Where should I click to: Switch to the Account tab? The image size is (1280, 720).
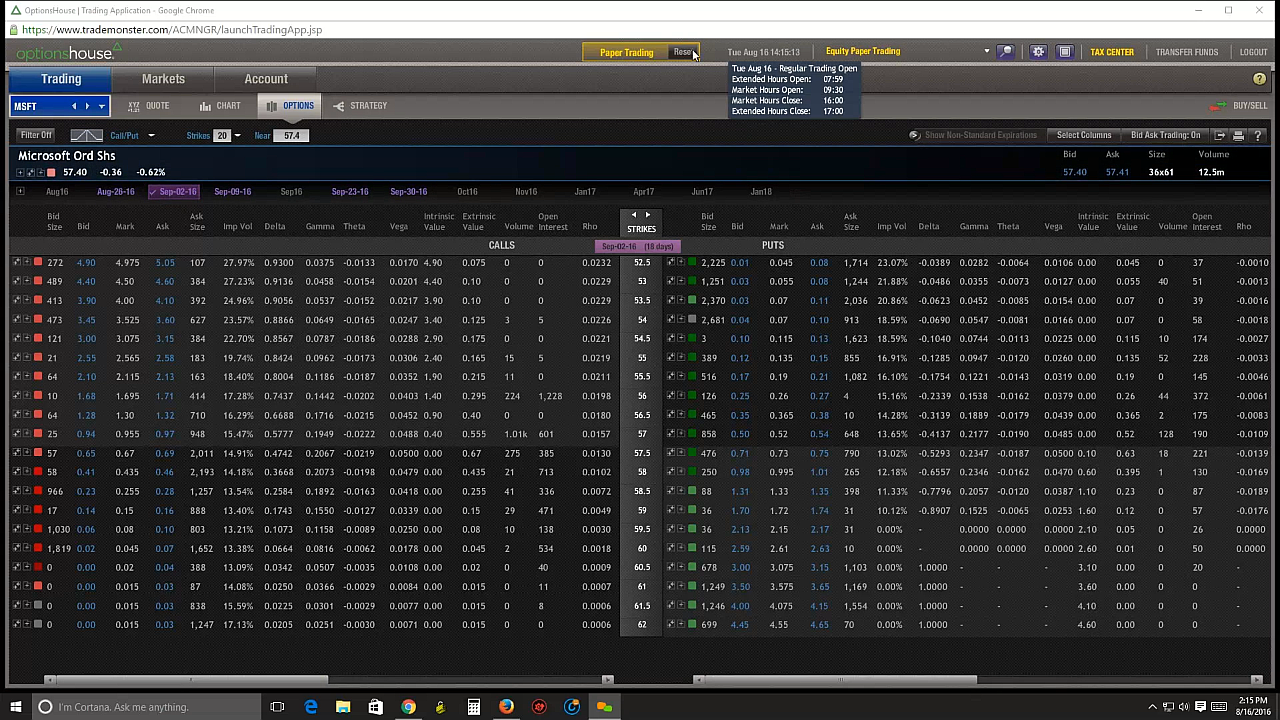click(x=266, y=79)
